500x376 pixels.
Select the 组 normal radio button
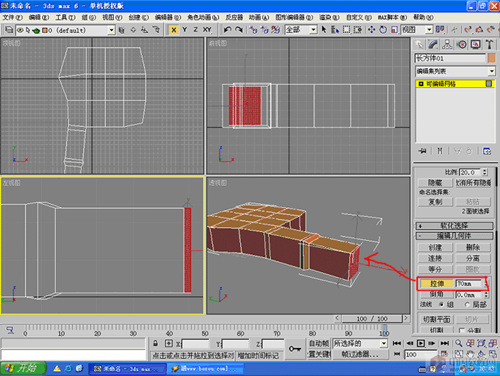point(441,304)
